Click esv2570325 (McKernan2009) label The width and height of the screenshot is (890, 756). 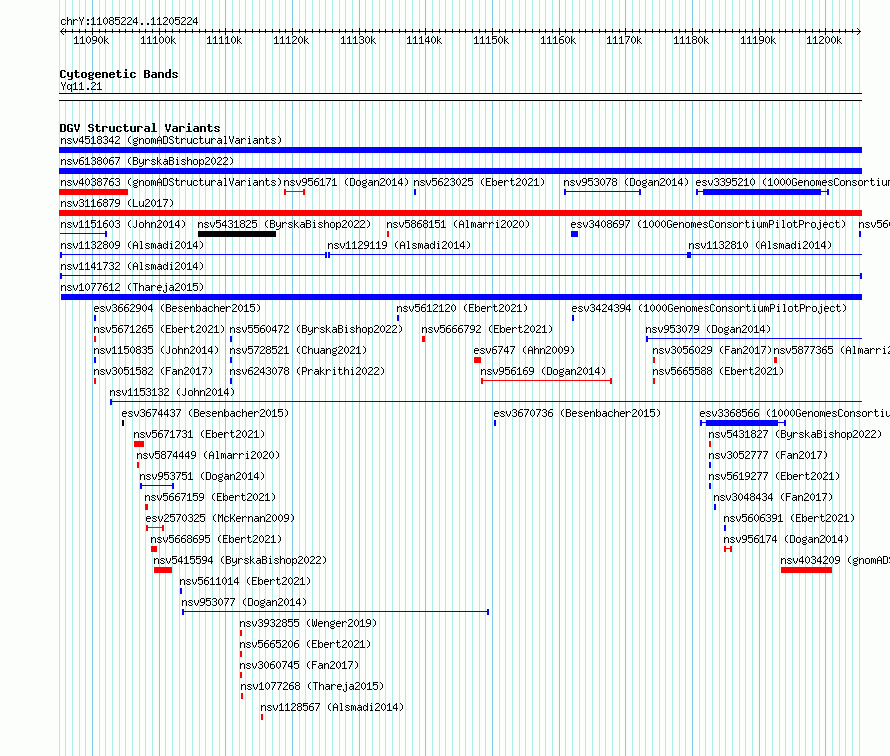click(x=220, y=518)
